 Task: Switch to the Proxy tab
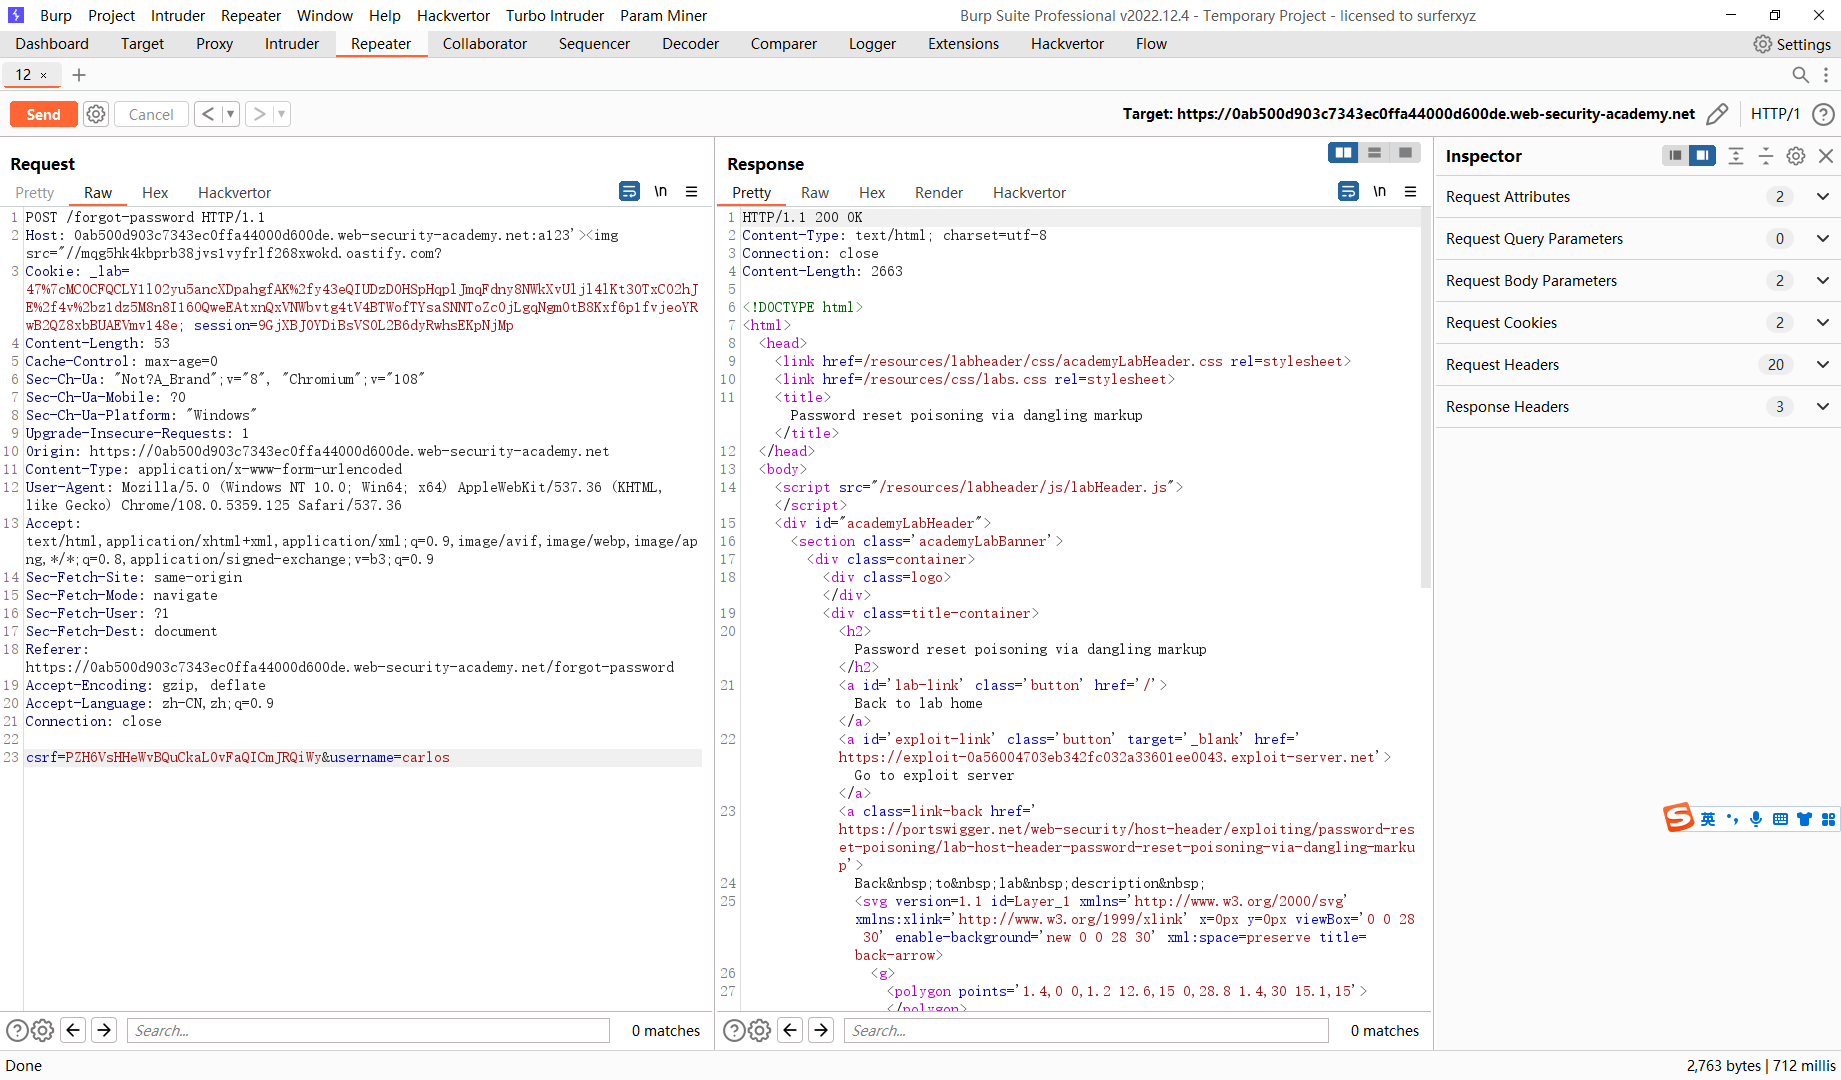(214, 44)
